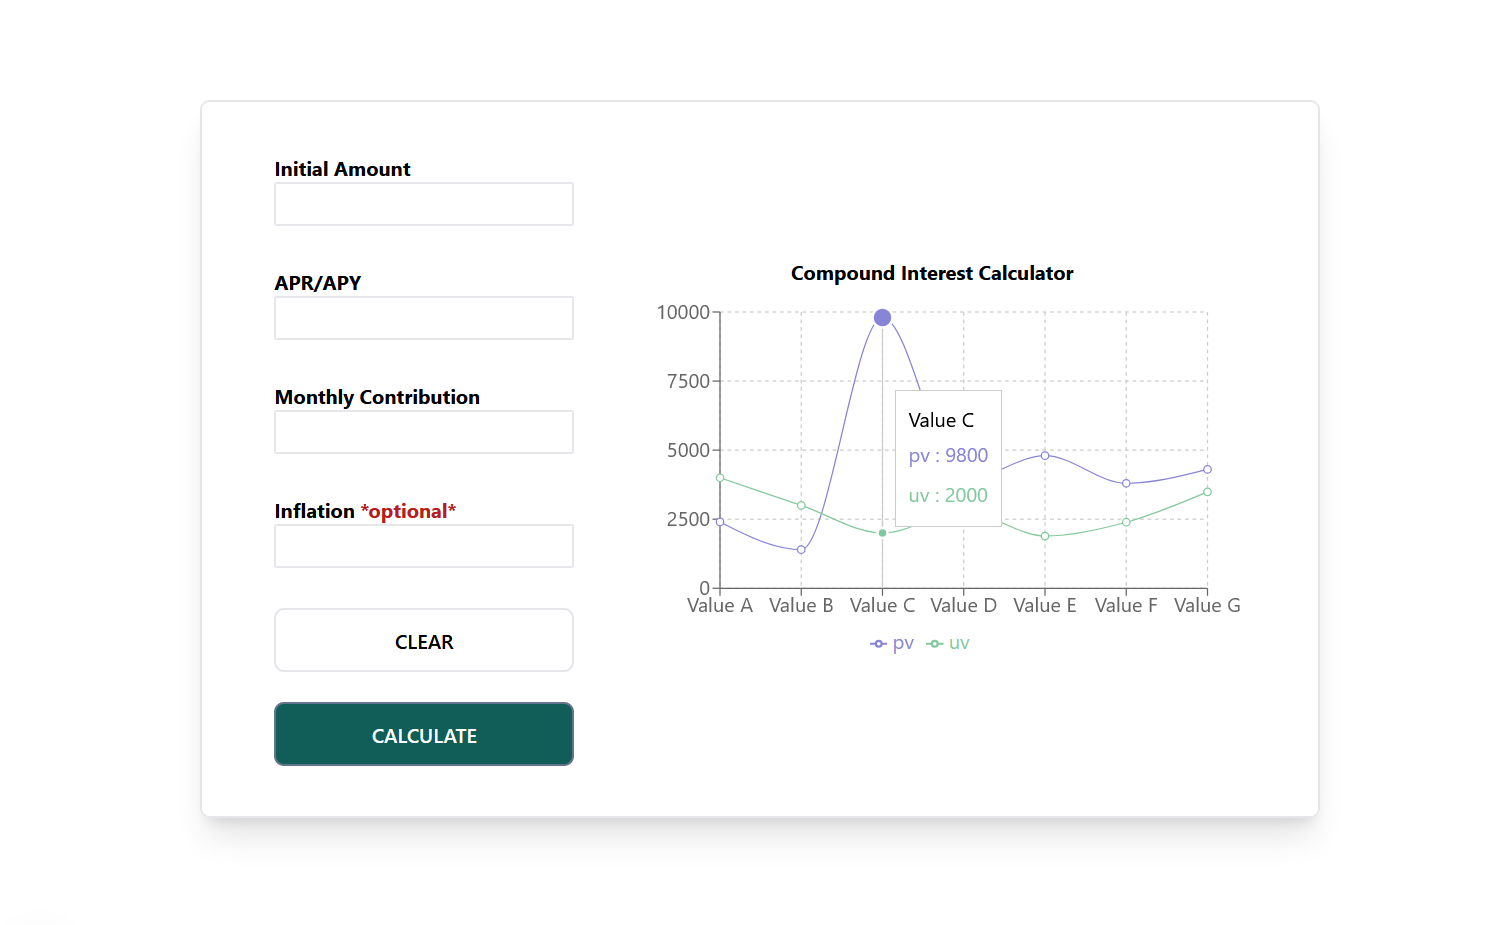Click the purple pv legend icon

tap(877, 643)
